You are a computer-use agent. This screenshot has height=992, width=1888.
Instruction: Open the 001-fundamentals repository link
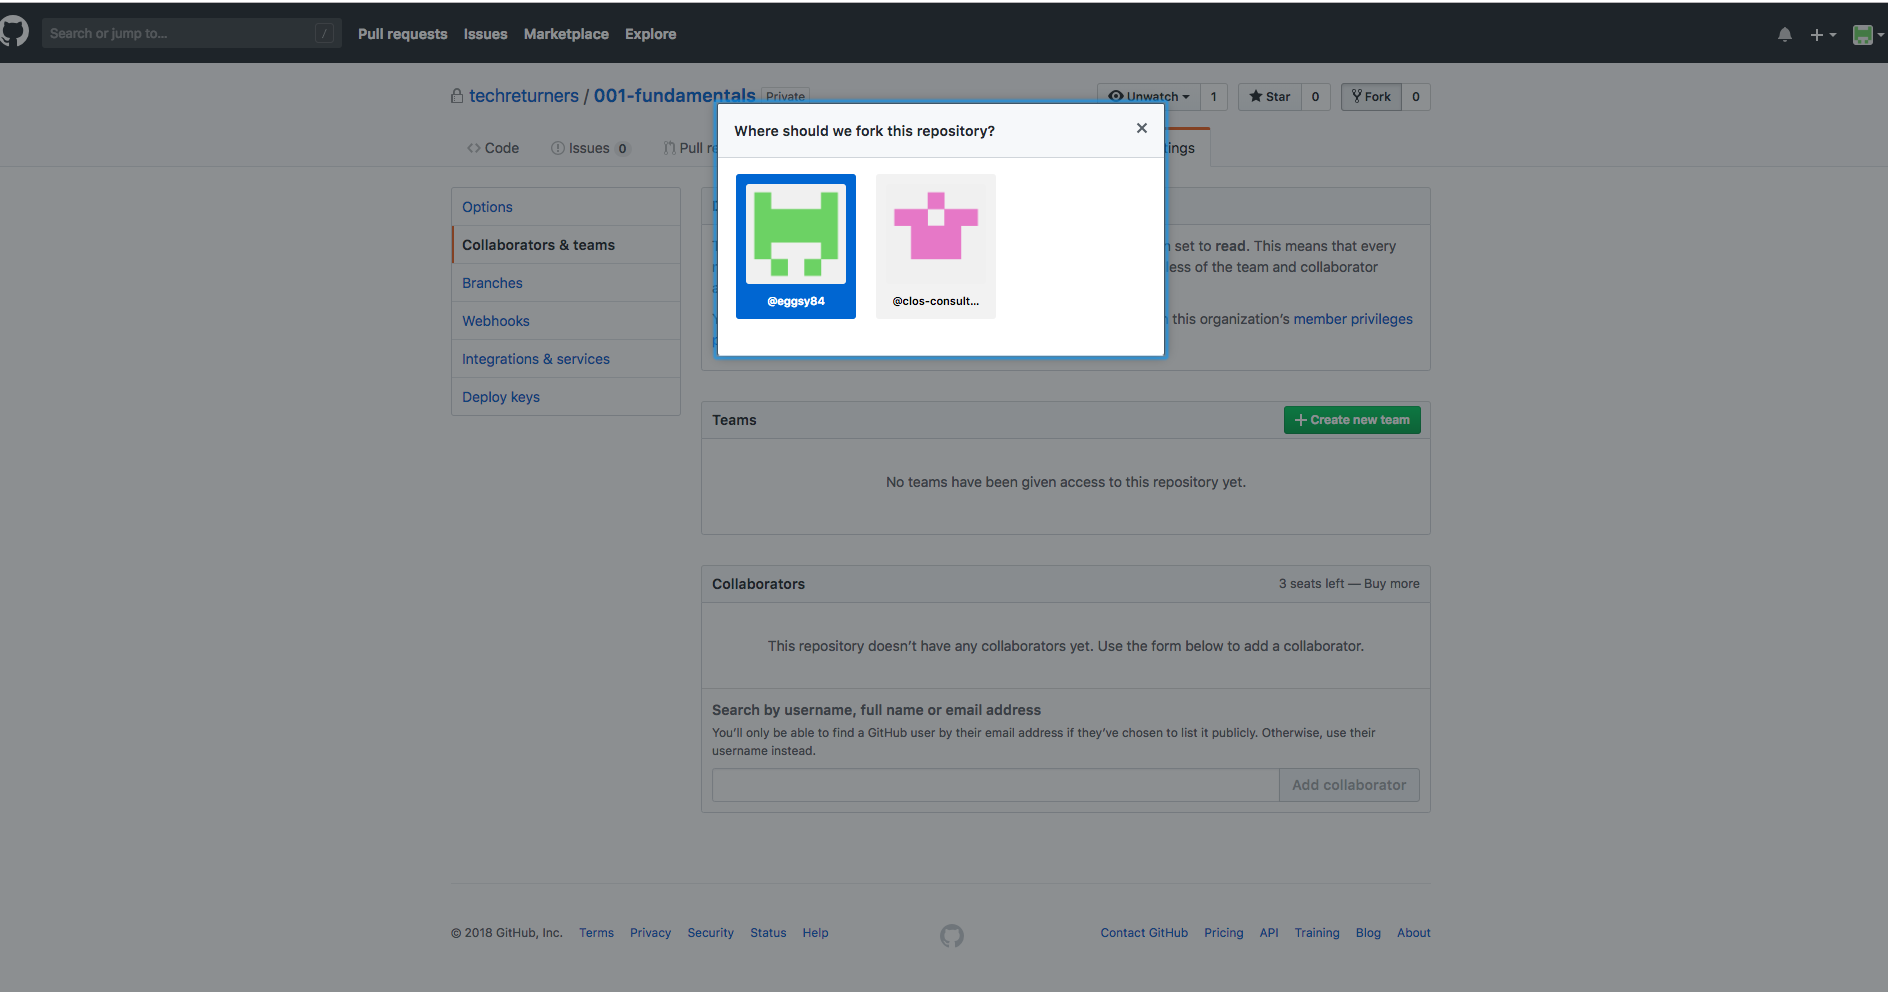pyautogui.click(x=675, y=96)
